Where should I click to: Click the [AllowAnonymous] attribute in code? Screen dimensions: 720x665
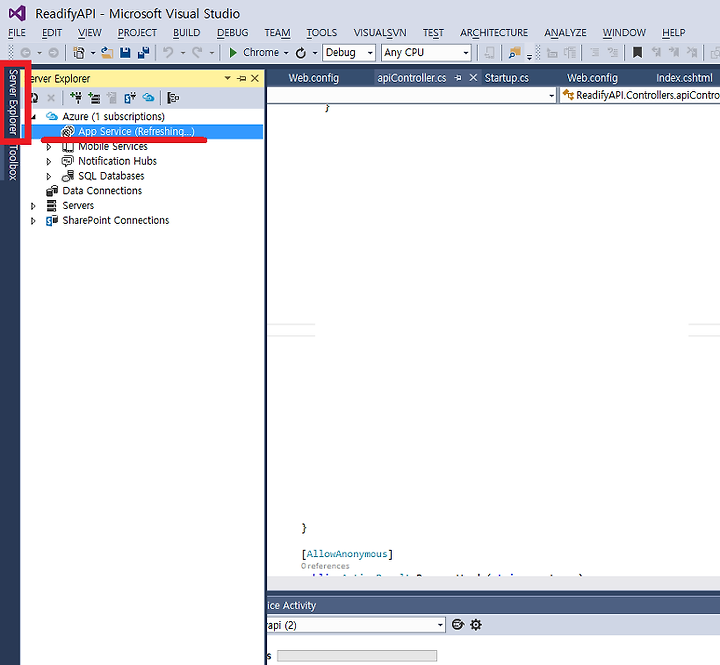pyautogui.click(x=347, y=554)
